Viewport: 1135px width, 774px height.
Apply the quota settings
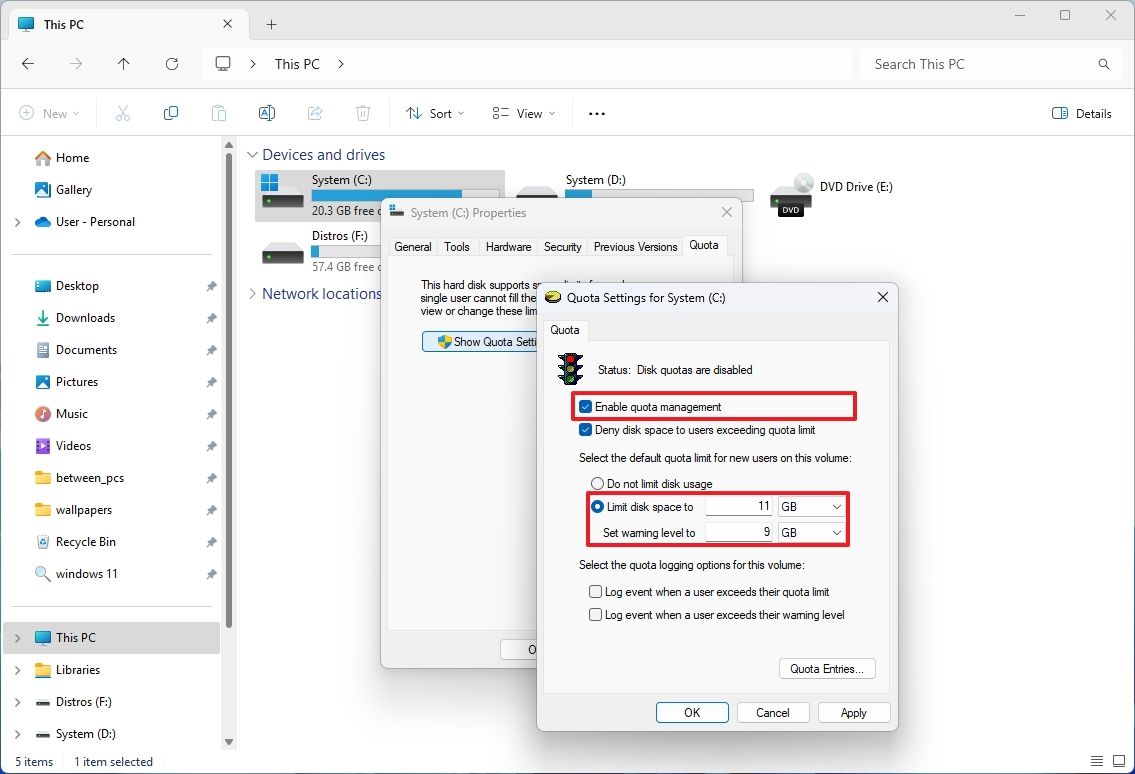tap(853, 712)
